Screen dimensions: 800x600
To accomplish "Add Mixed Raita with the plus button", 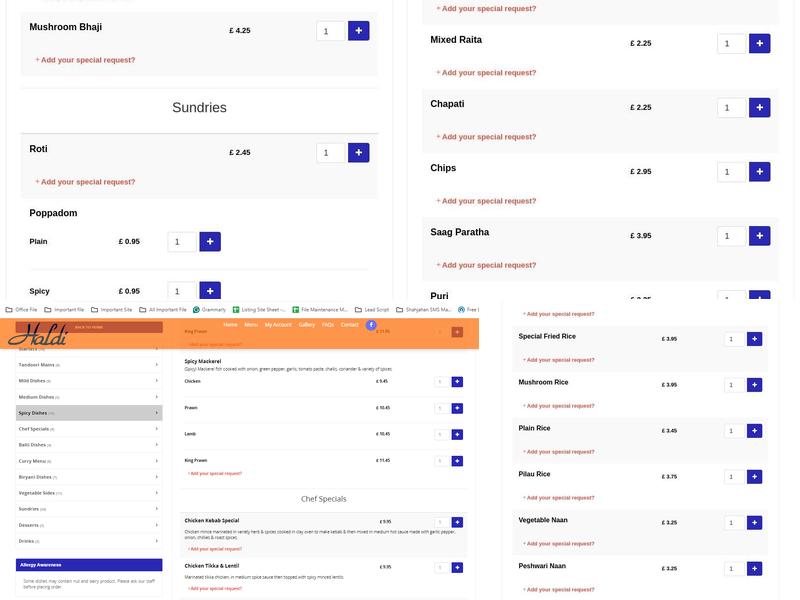I will tap(759, 44).
